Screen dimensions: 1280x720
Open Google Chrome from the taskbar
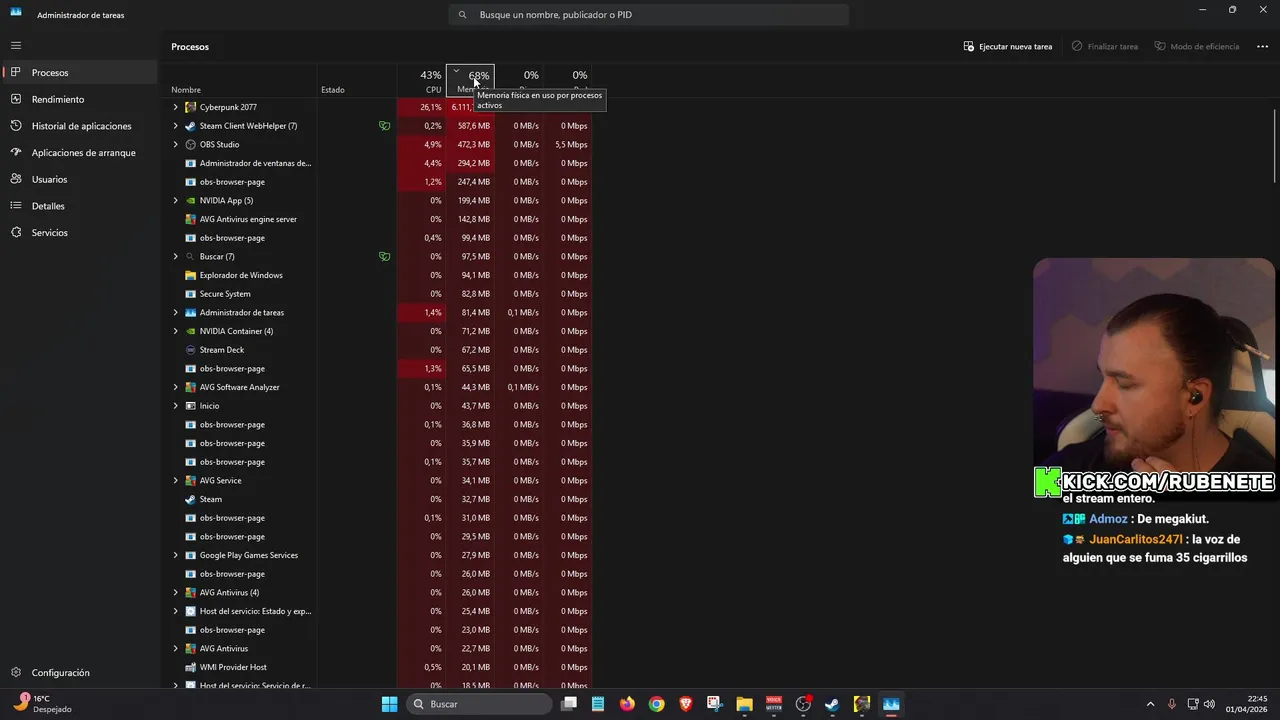tap(656, 704)
